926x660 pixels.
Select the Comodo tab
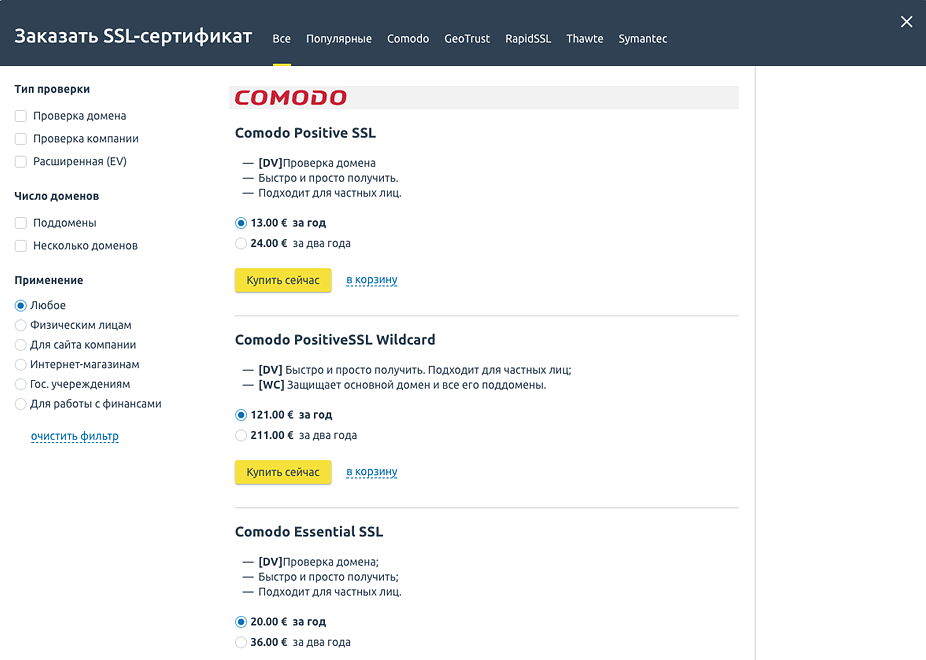tap(407, 39)
